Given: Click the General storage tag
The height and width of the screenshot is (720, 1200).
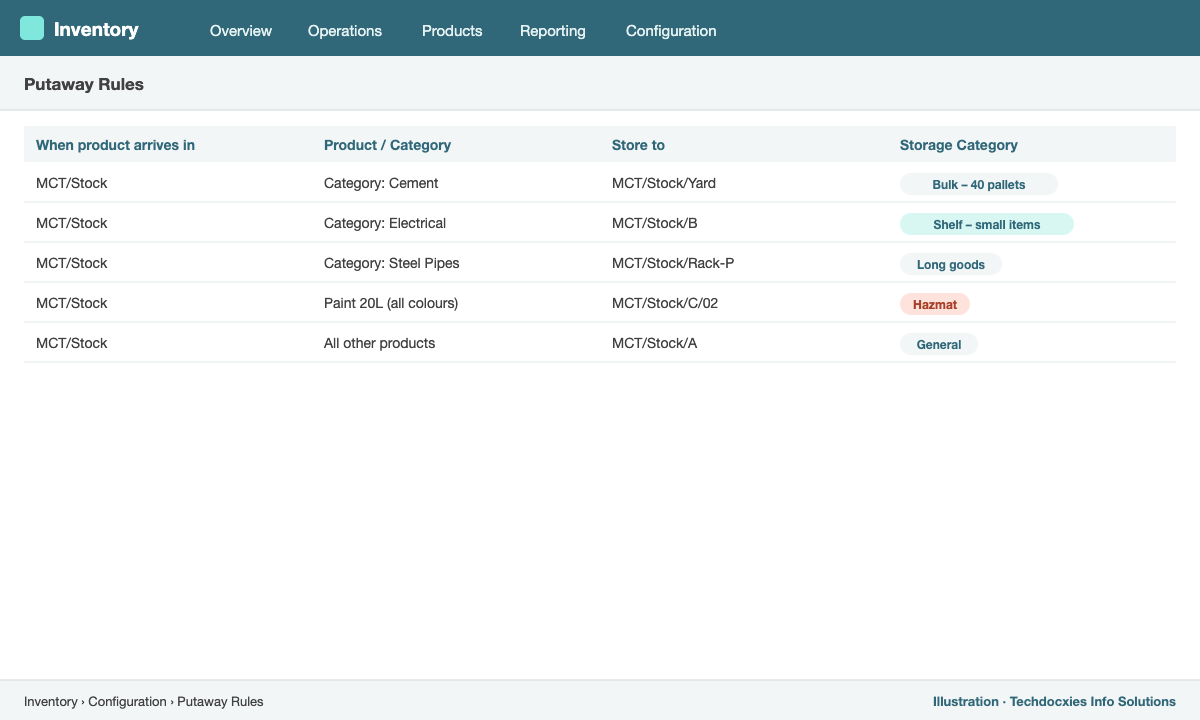Looking at the screenshot, I should pyautogui.click(x=939, y=344).
